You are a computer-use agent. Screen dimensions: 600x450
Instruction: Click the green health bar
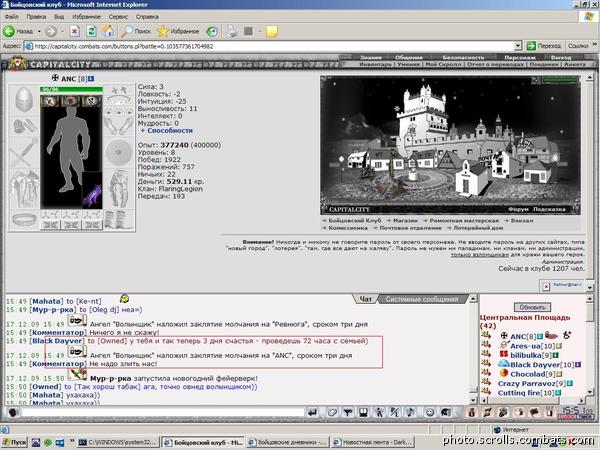(x=72, y=90)
